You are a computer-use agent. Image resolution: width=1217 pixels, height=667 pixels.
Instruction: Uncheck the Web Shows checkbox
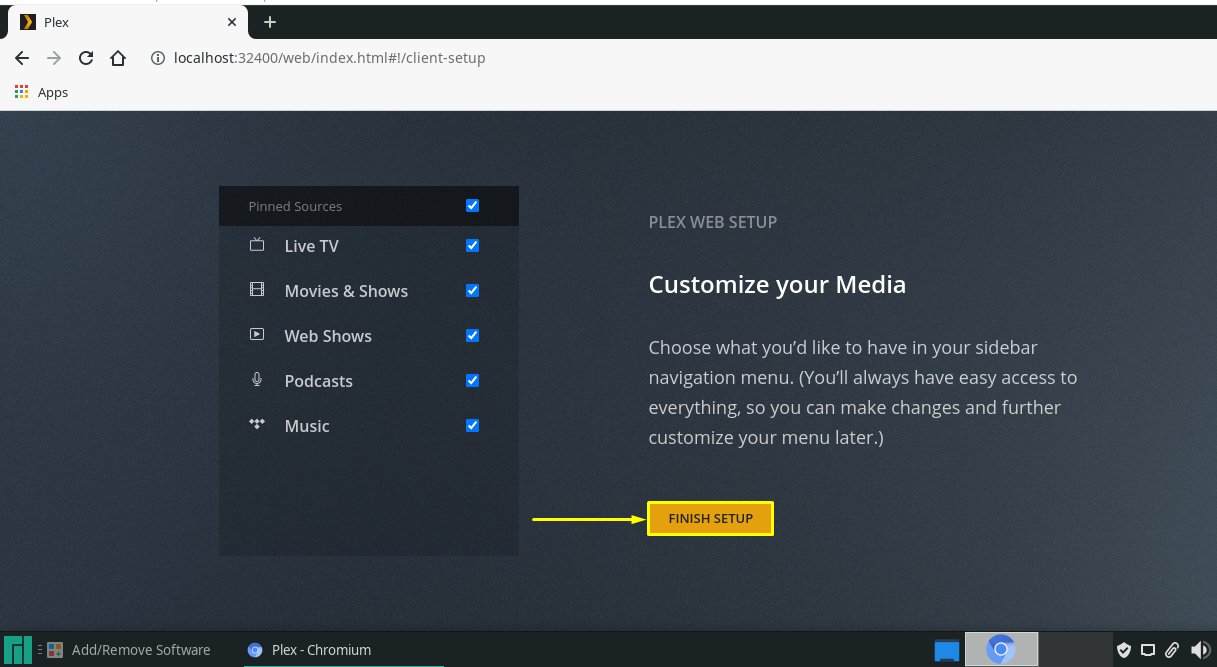473,336
